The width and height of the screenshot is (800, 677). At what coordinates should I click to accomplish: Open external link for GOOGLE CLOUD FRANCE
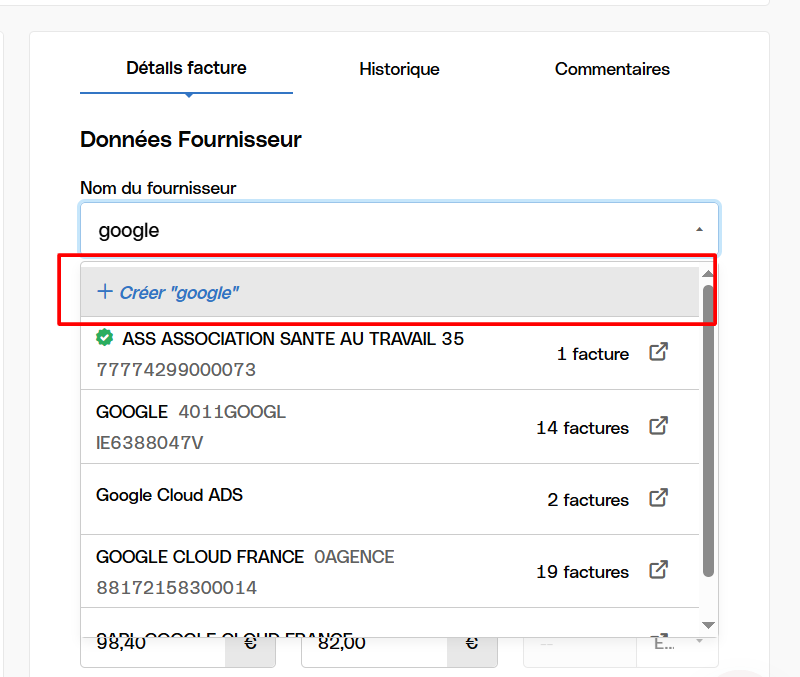(658, 569)
